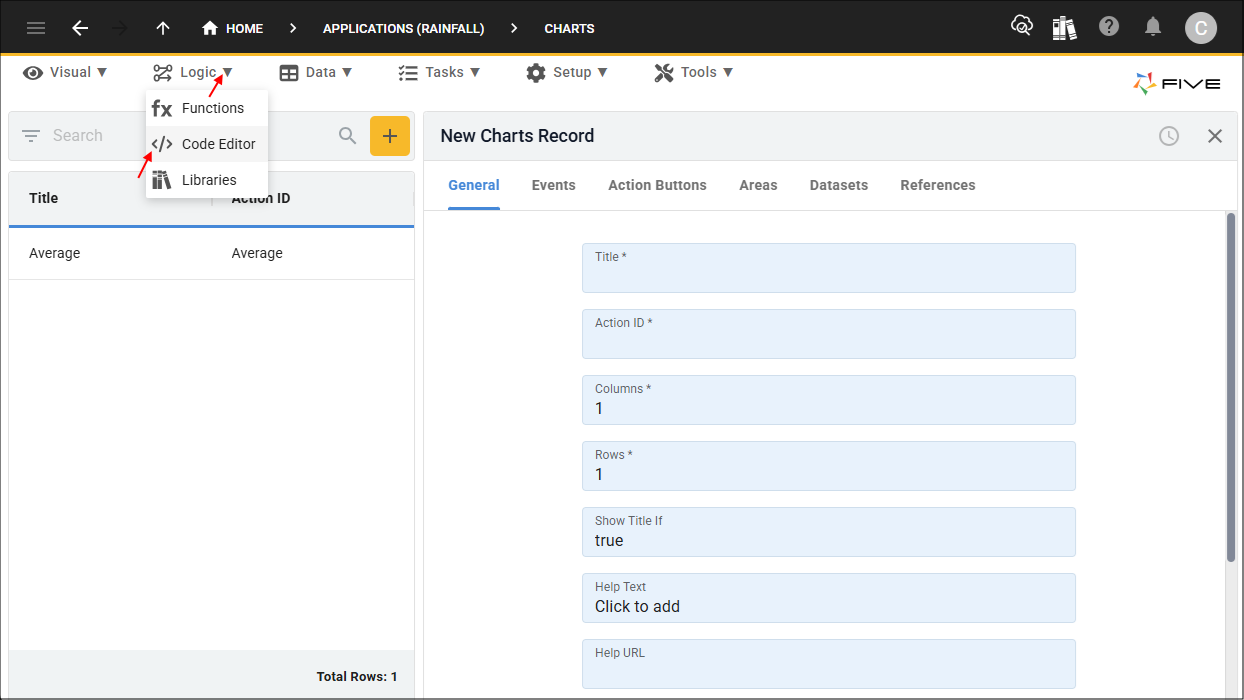Open the help question mark icon
The height and width of the screenshot is (700, 1244).
pyautogui.click(x=1109, y=27)
